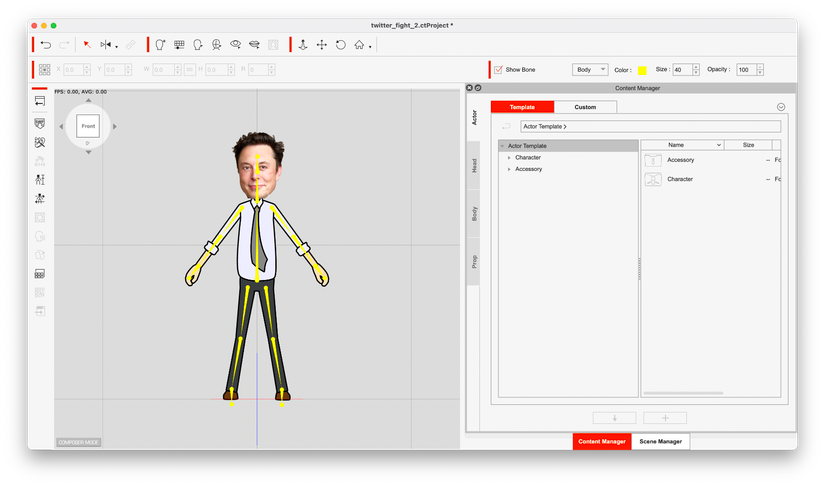Viewport: 825px width, 486px height.
Task: Rotate view right with navigator right arrow
Action: [115, 126]
